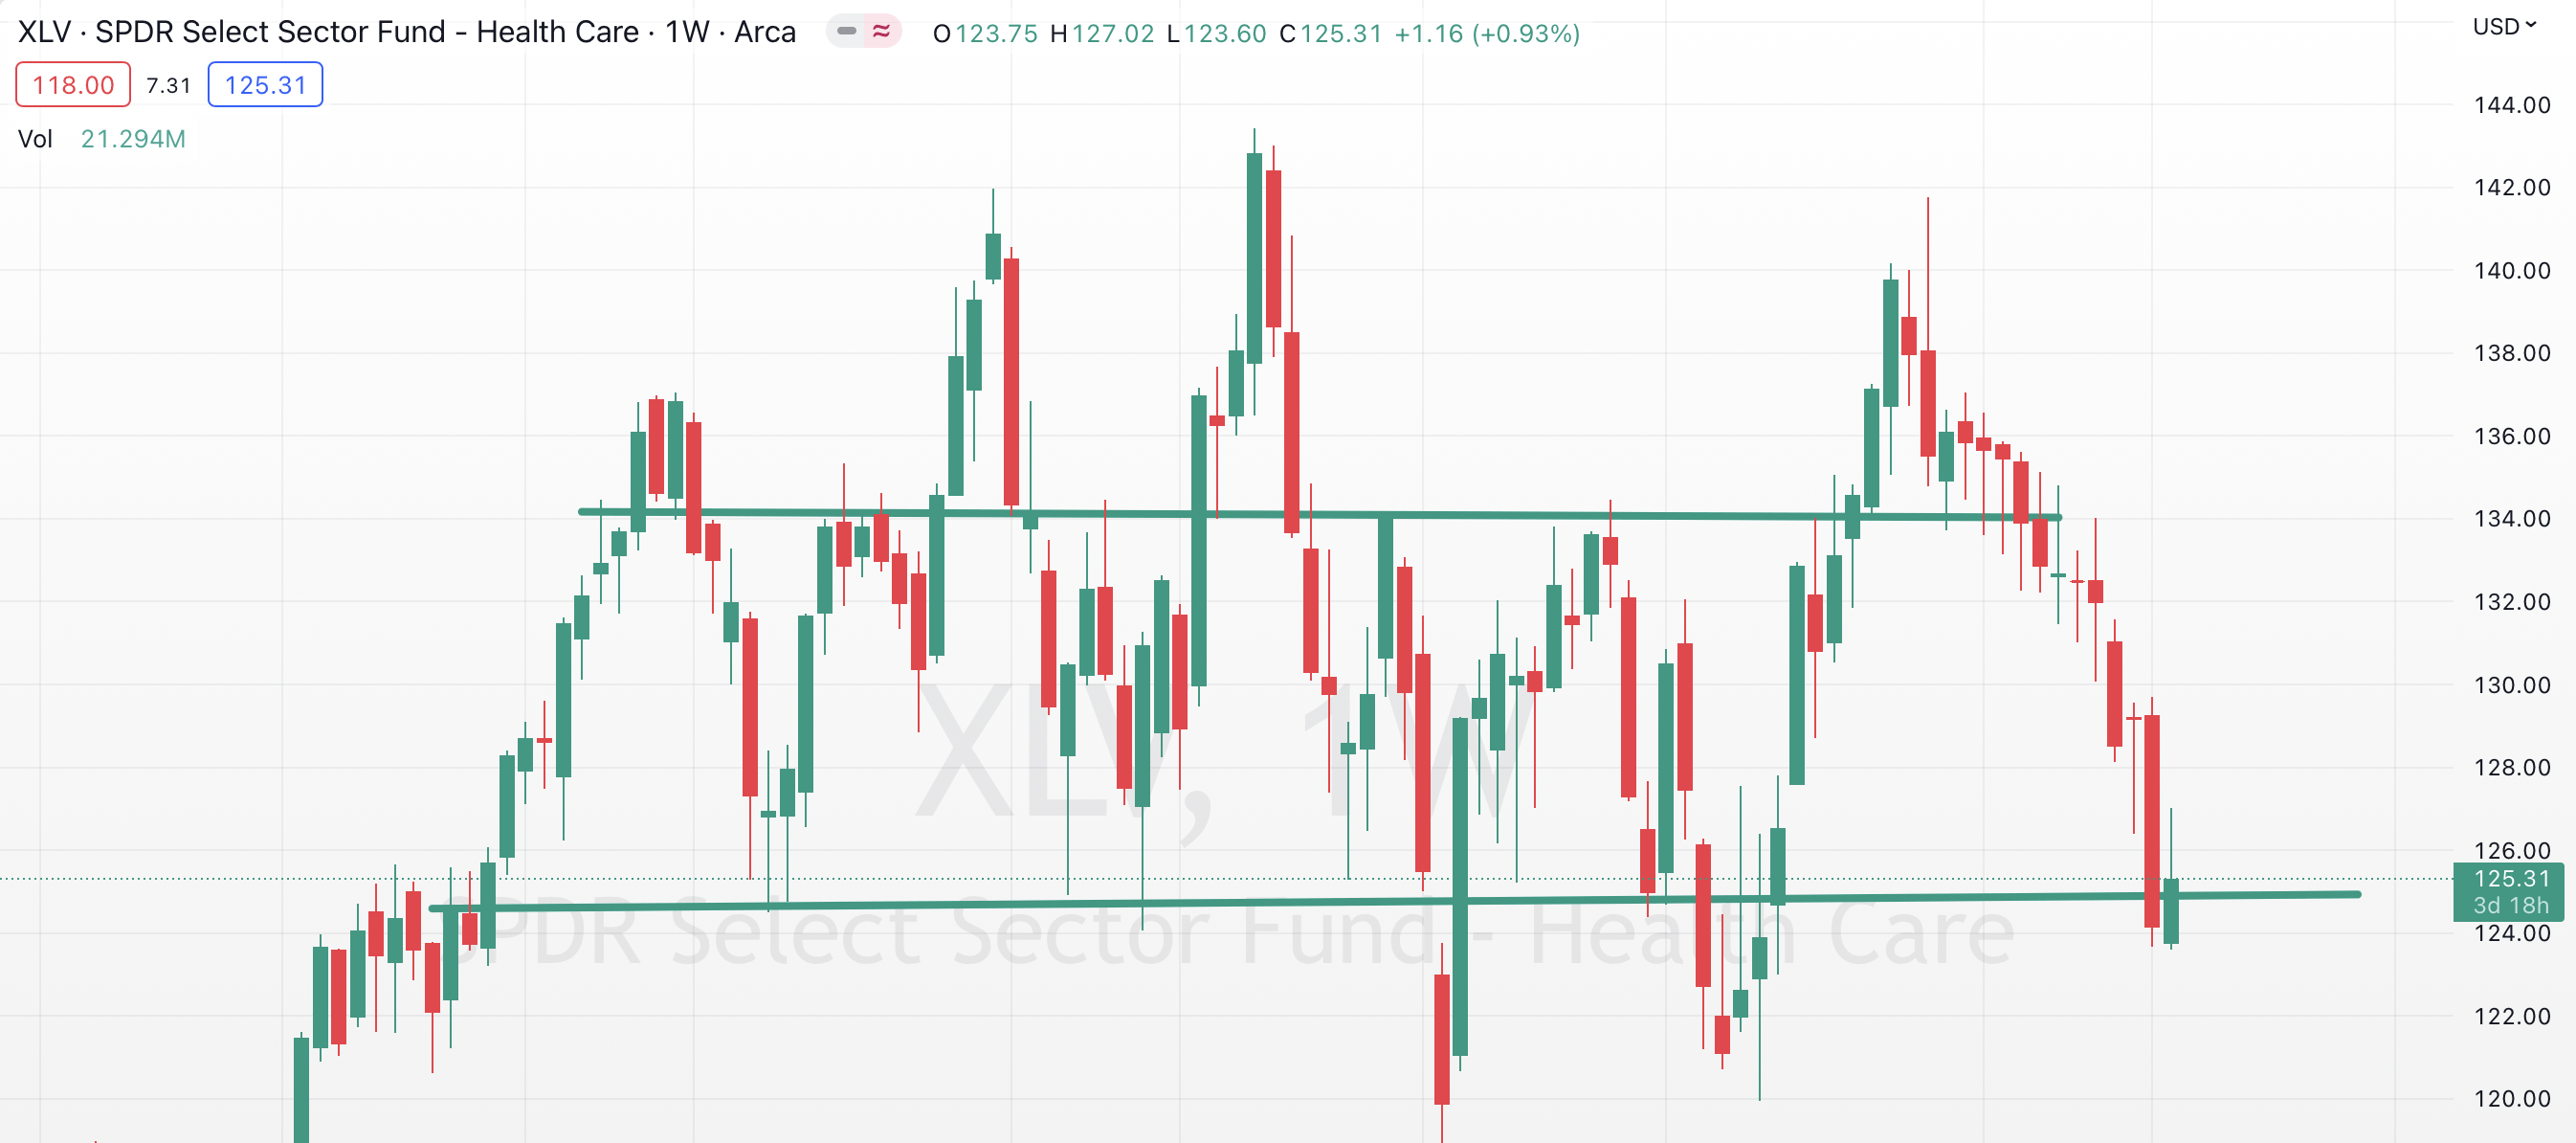The image size is (2576, 1143).
Task: Click the current price 125.31 label on the price axis
Action: [2511, 878]
